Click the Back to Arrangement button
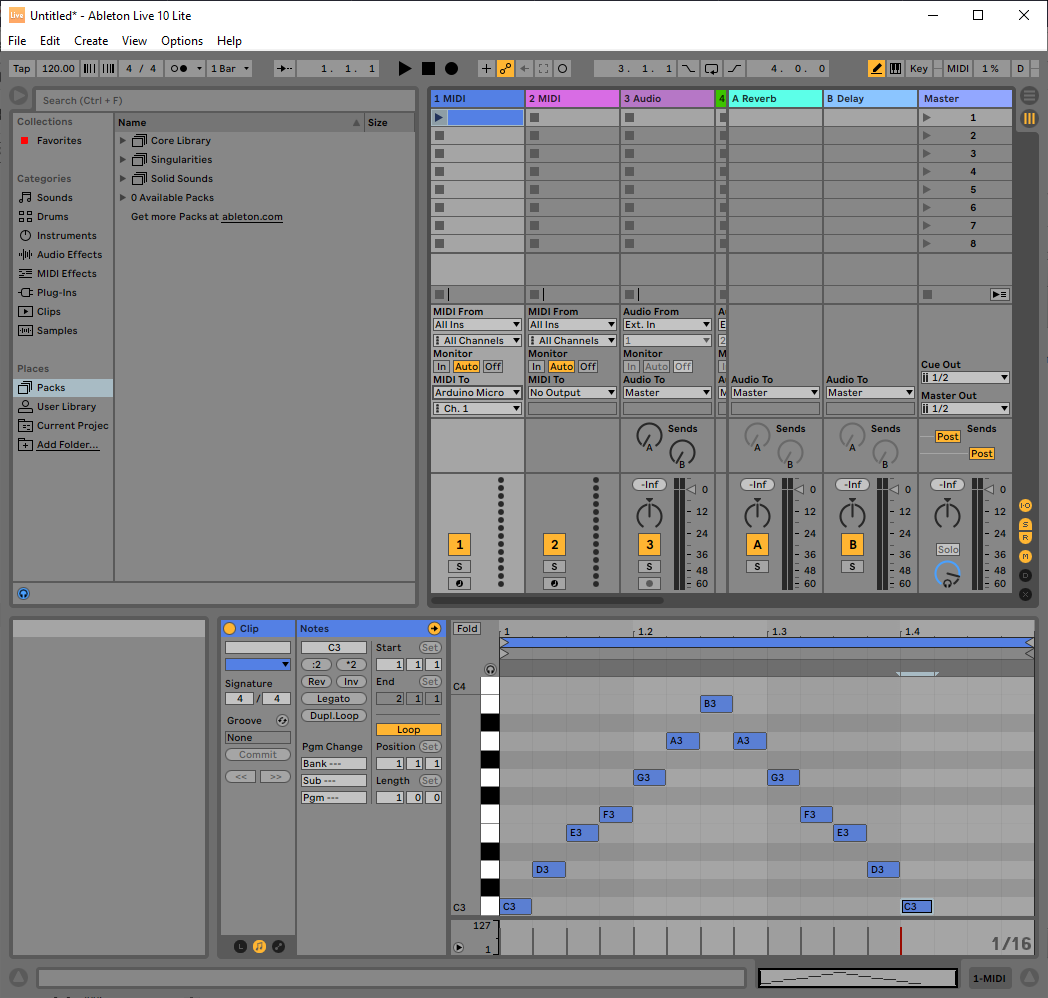 click(999, 294)
